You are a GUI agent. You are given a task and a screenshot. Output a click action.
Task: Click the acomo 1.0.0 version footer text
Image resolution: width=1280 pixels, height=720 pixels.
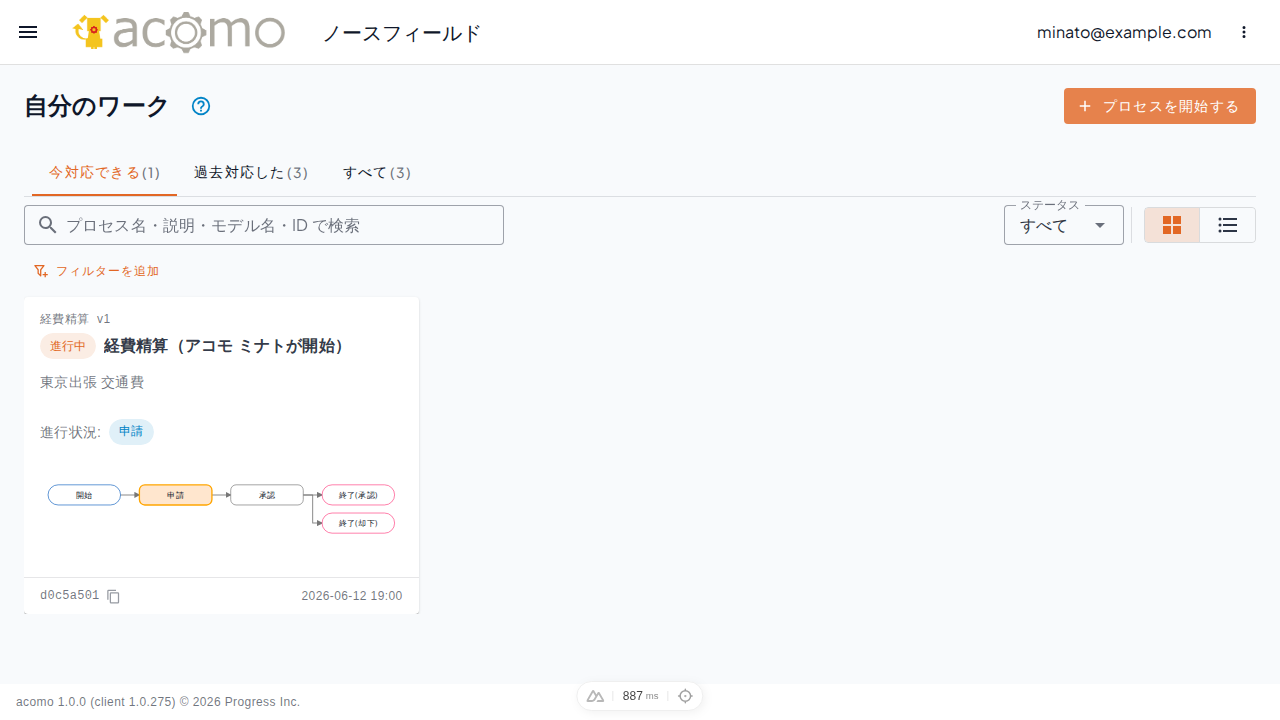[158, 702]
